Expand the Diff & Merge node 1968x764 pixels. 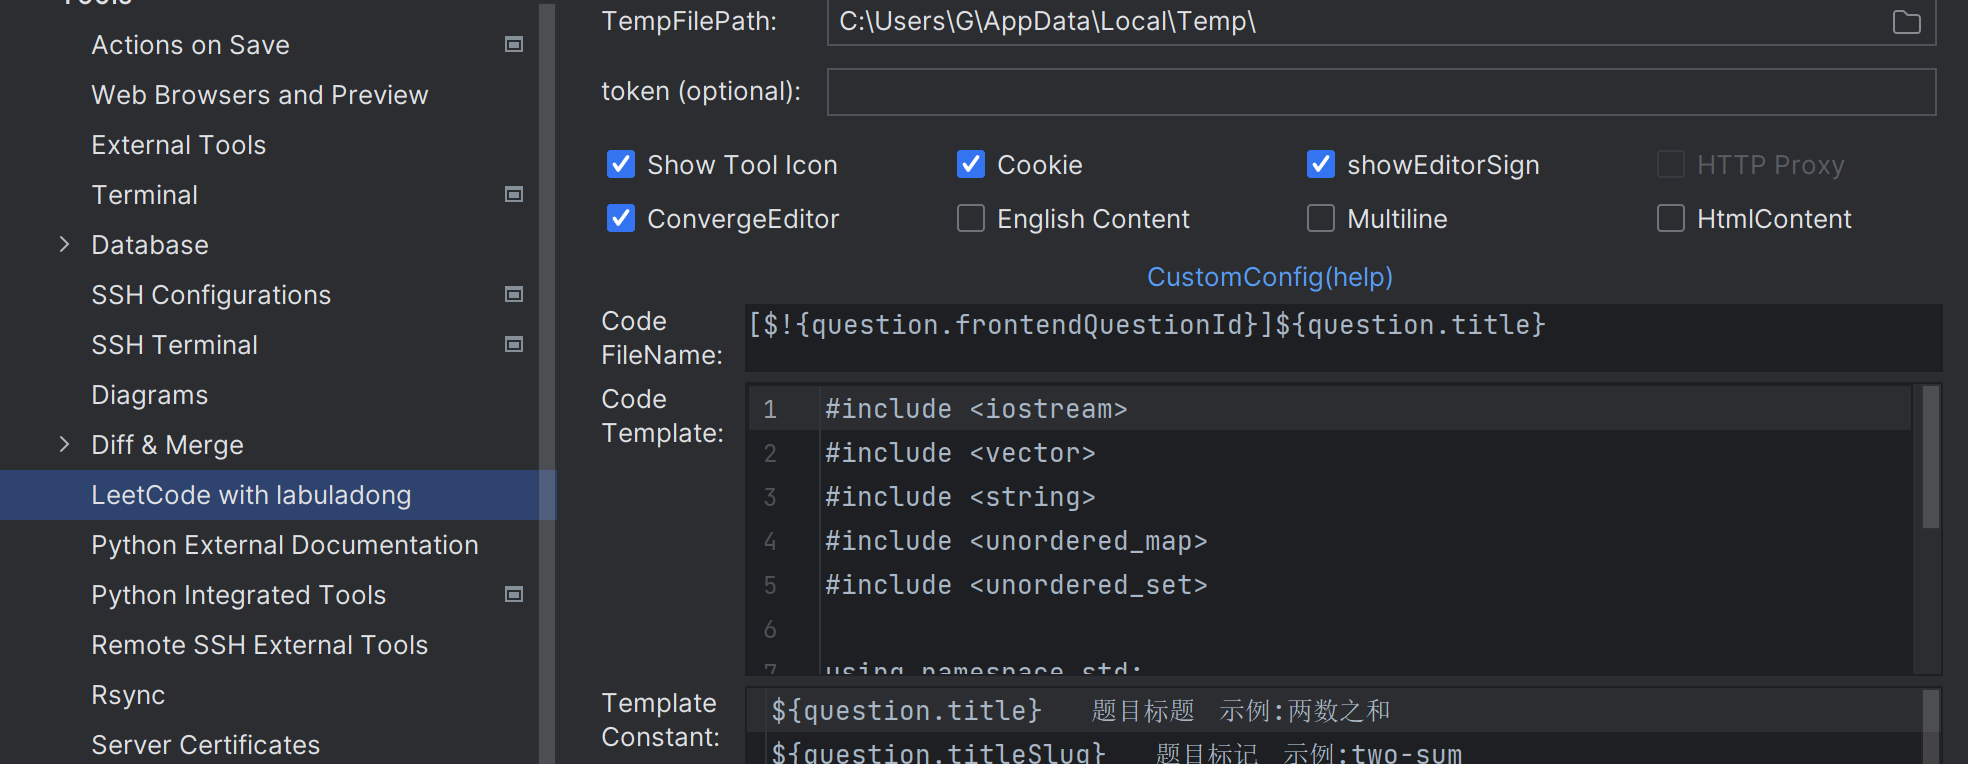(x=64, y=444)
